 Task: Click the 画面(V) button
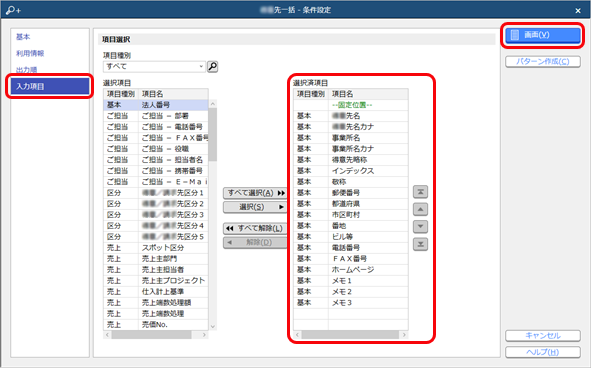543,35
